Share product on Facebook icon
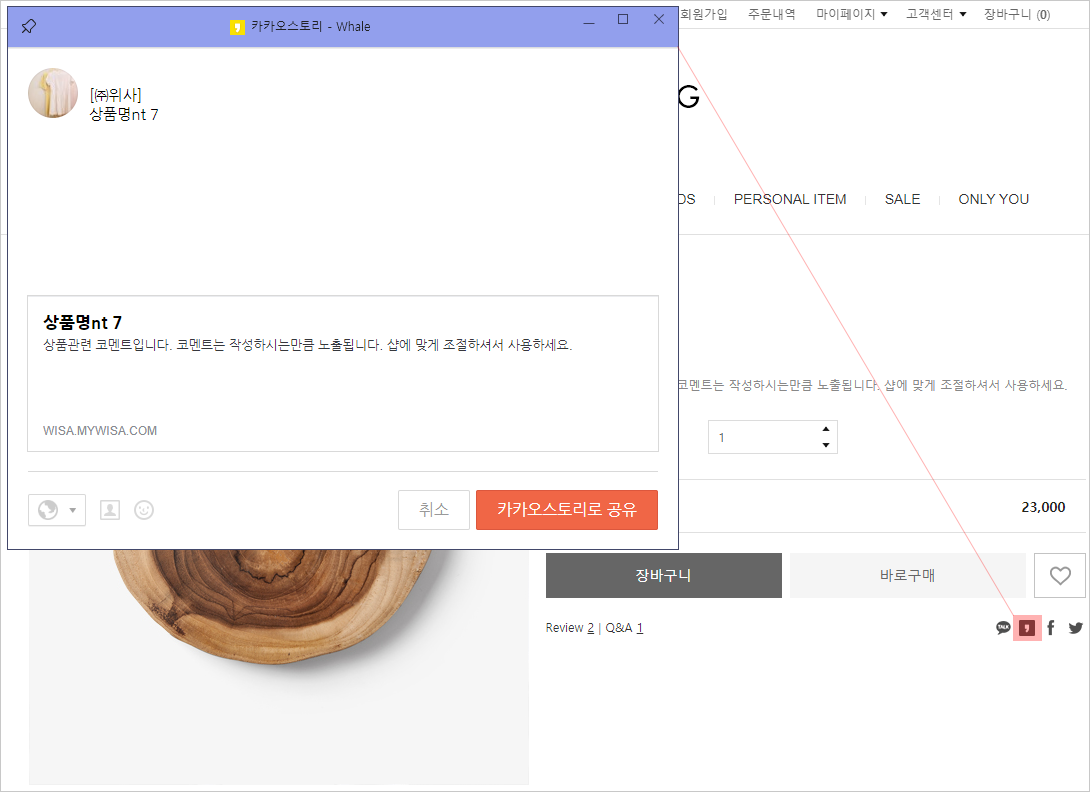 1051,628
